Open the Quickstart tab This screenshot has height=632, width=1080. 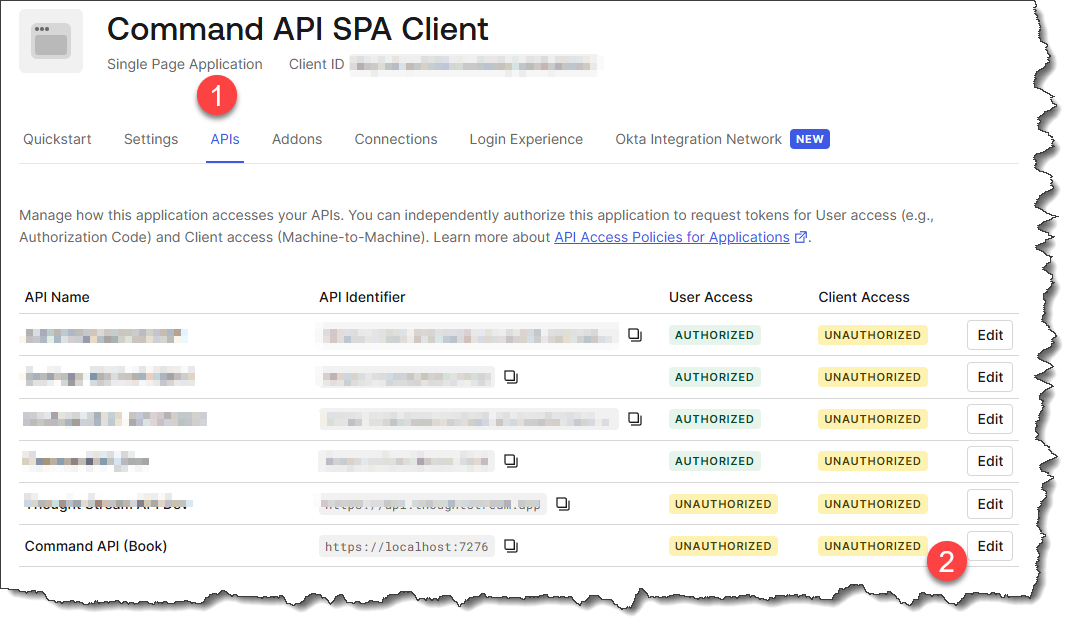coord(57,139)
